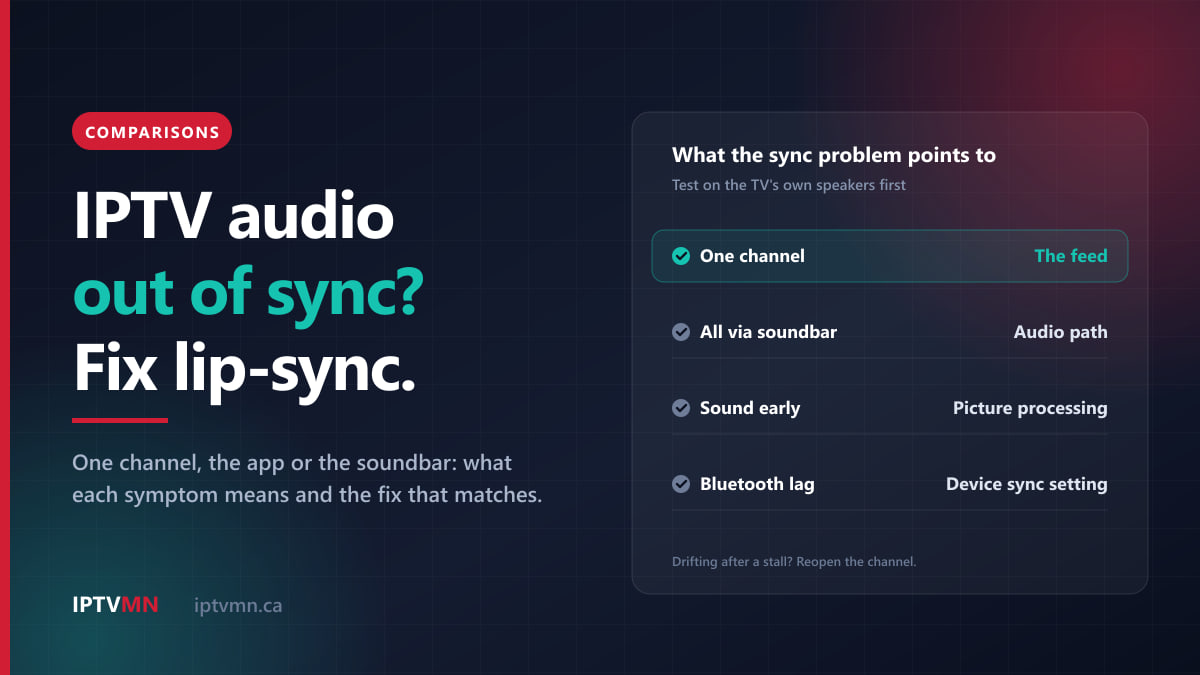
Task: Select 'All via soundbar' row label
Action: [x=768, y=332]
